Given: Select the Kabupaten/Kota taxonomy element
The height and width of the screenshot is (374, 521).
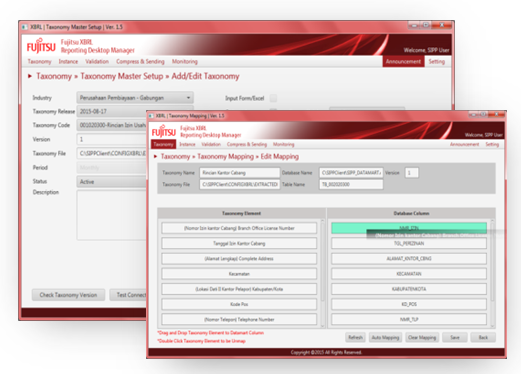Looking at the screenshot, I should (239, 289).
